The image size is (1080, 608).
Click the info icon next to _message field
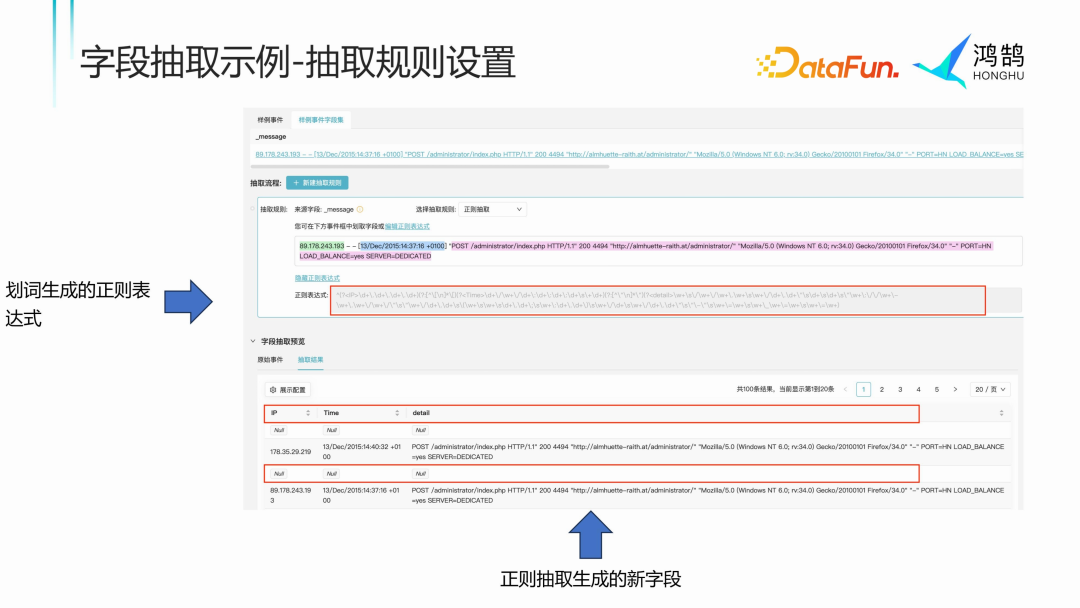[x=360, y=209]
